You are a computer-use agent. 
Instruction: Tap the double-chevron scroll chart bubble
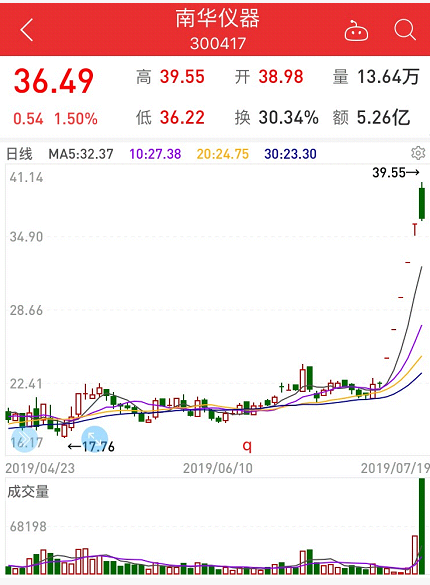[x=25, y=439]
